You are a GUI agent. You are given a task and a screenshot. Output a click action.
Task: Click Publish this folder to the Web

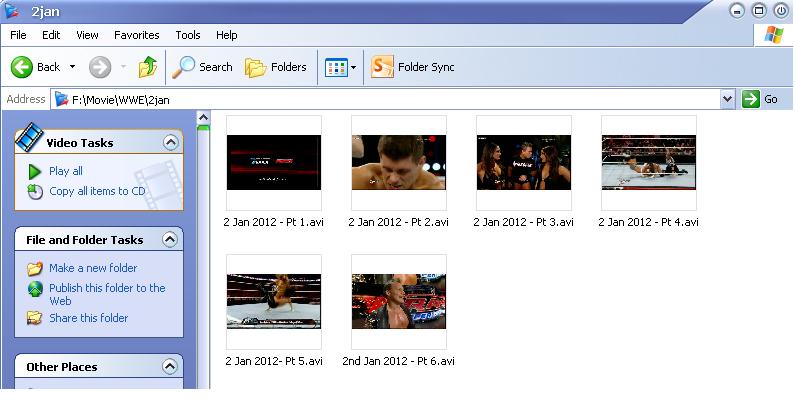coord(107,294)
